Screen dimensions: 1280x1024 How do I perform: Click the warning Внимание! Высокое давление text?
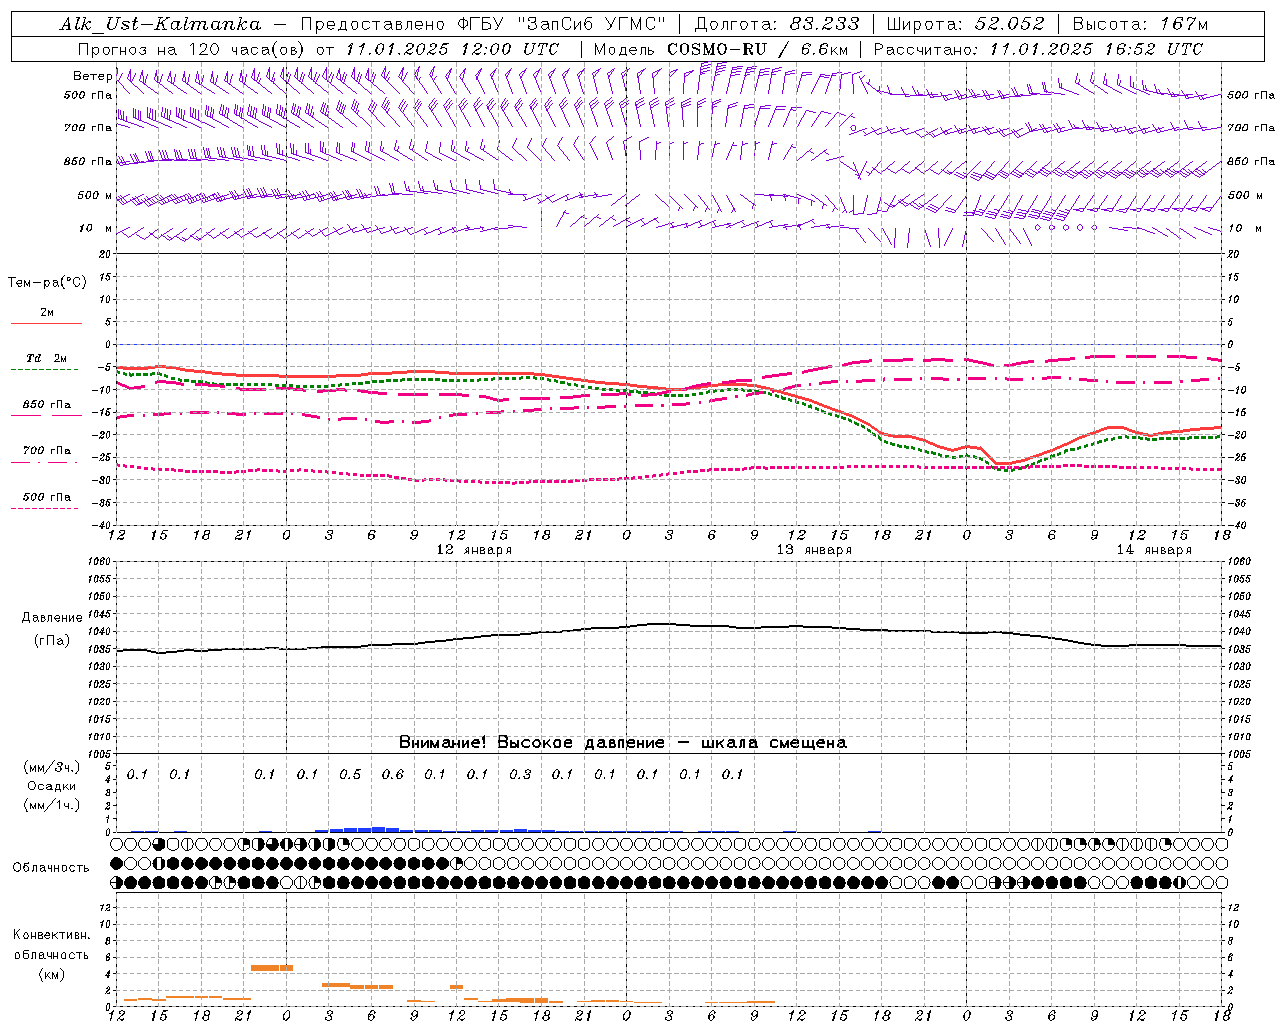point(622,743)
